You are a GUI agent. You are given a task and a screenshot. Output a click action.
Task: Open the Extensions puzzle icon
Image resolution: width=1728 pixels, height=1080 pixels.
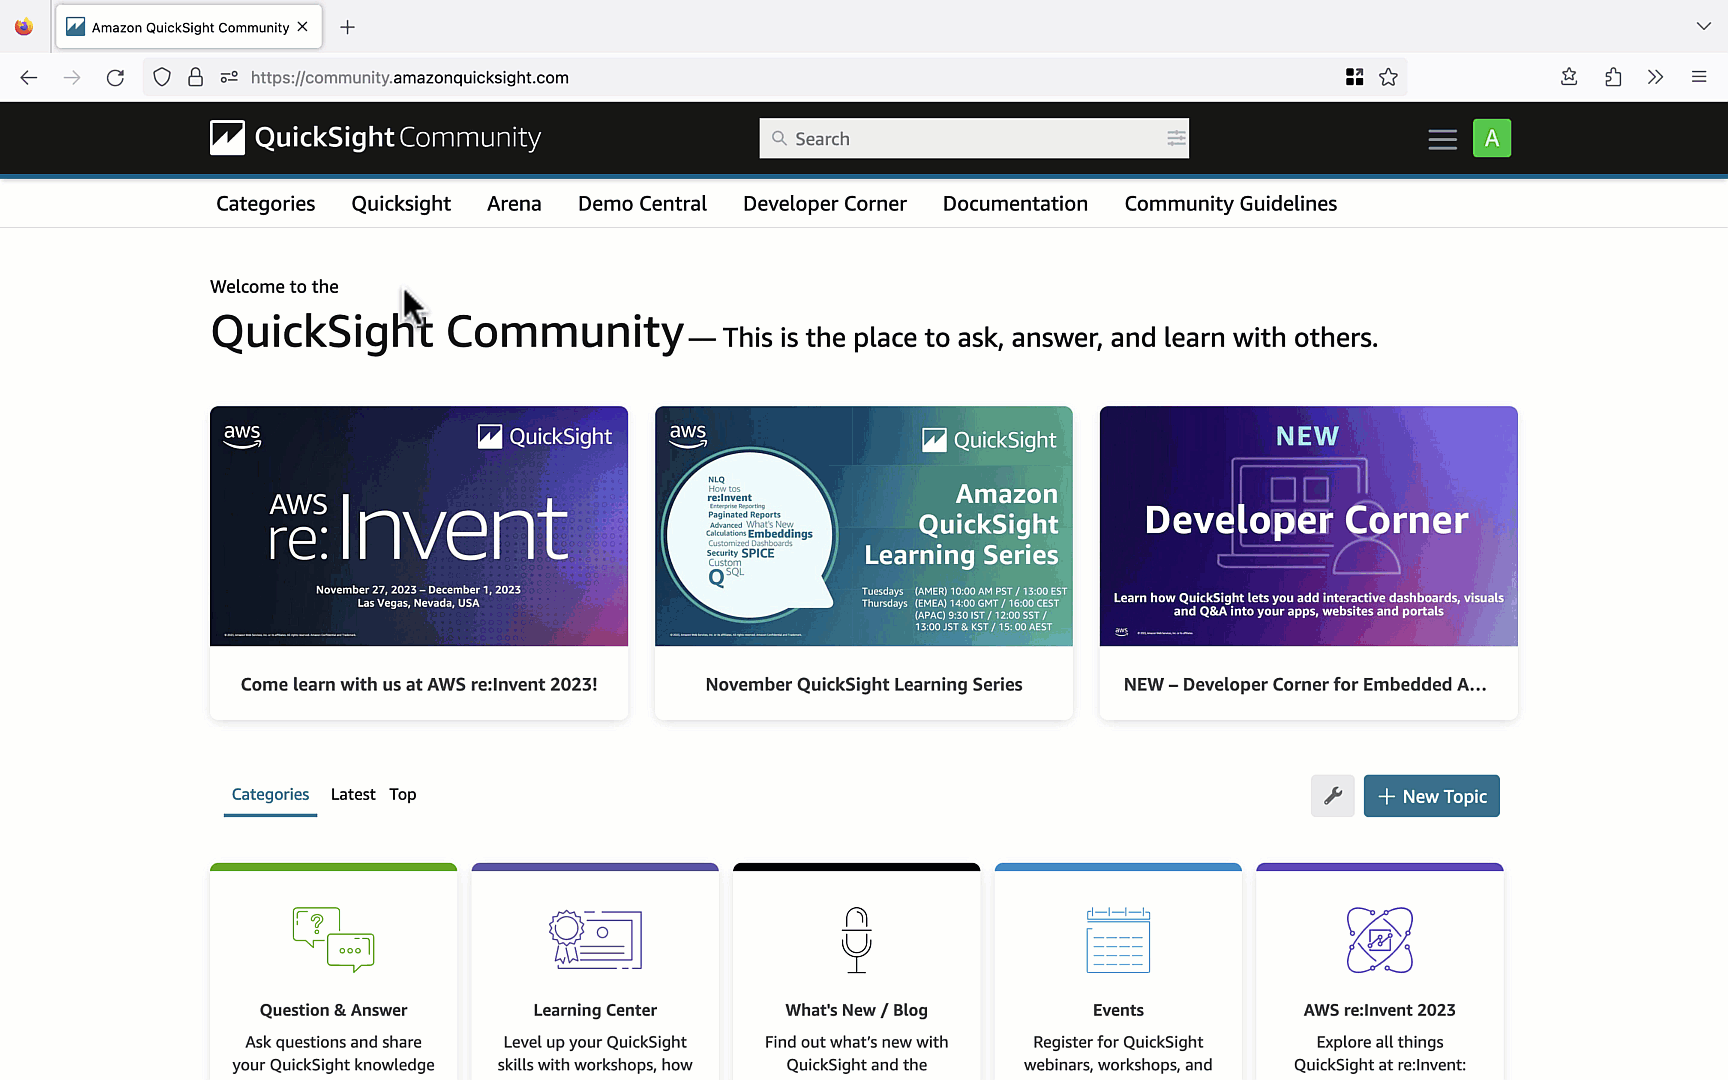click(x=1613, y=77)
